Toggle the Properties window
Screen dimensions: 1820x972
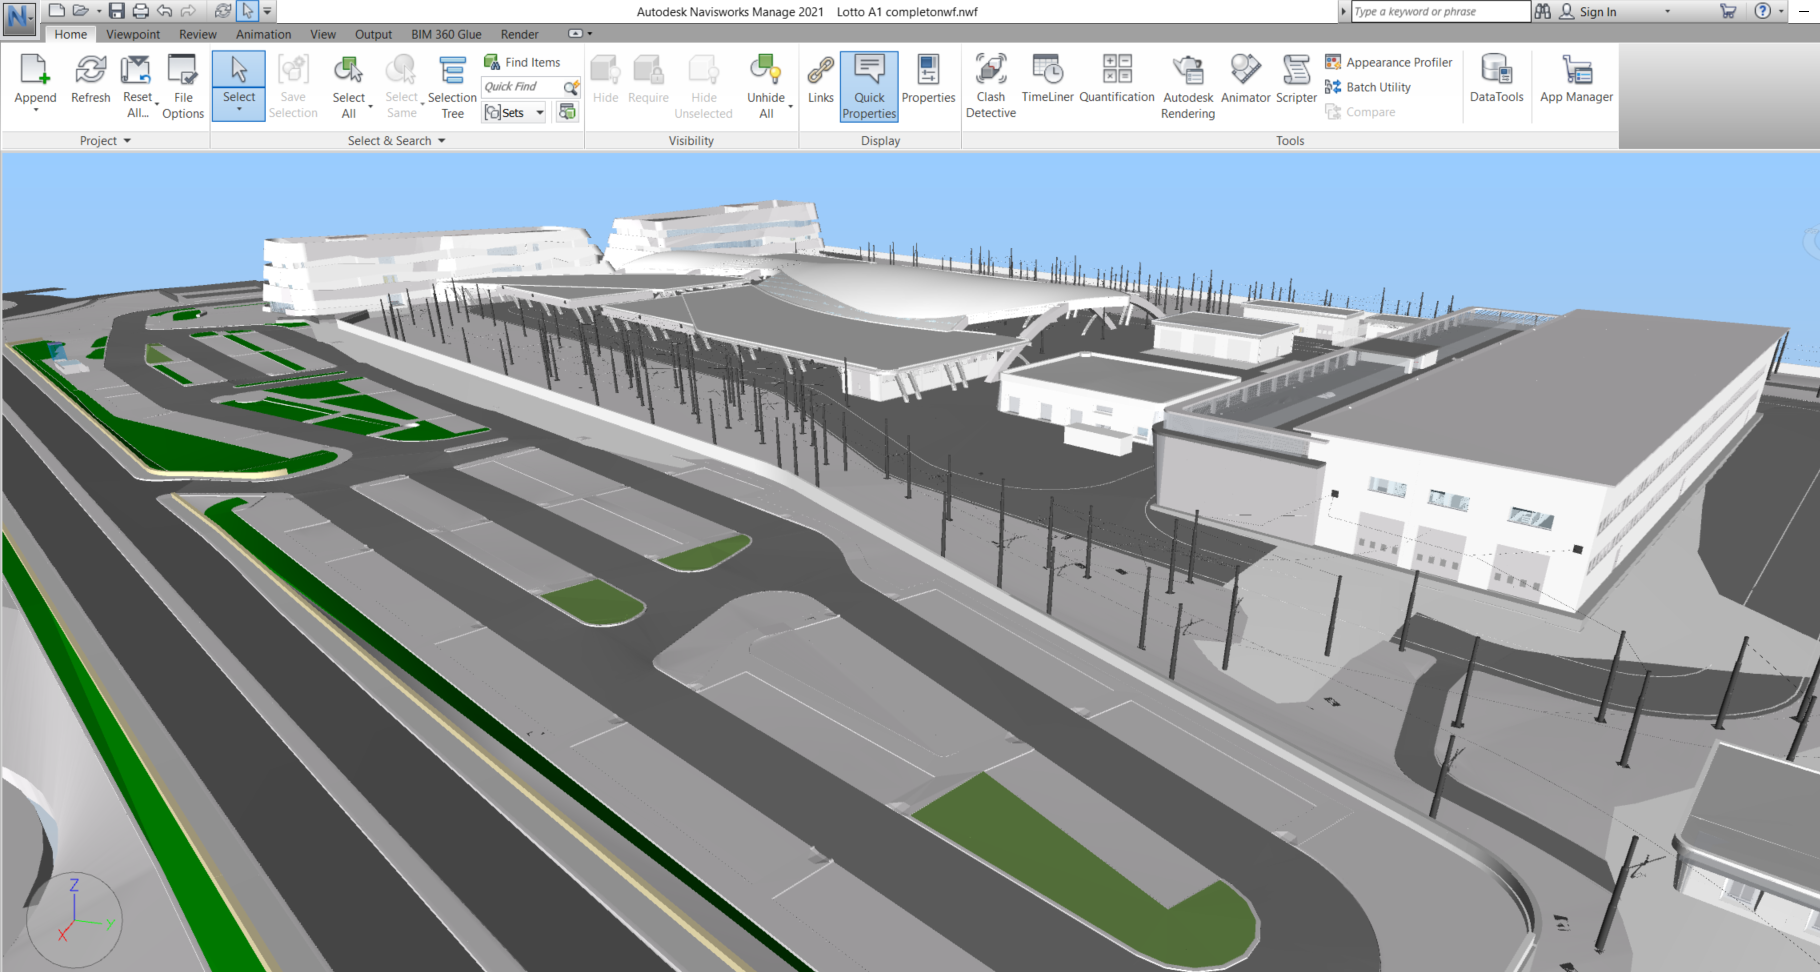(x=928, y=80)
